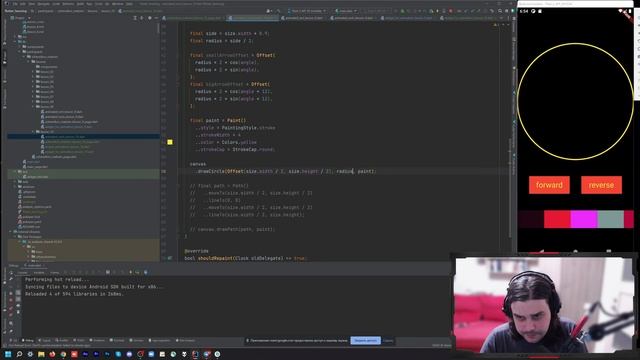Click the wide red color block in emulator
640x360 pixels.
coord(557,219)
